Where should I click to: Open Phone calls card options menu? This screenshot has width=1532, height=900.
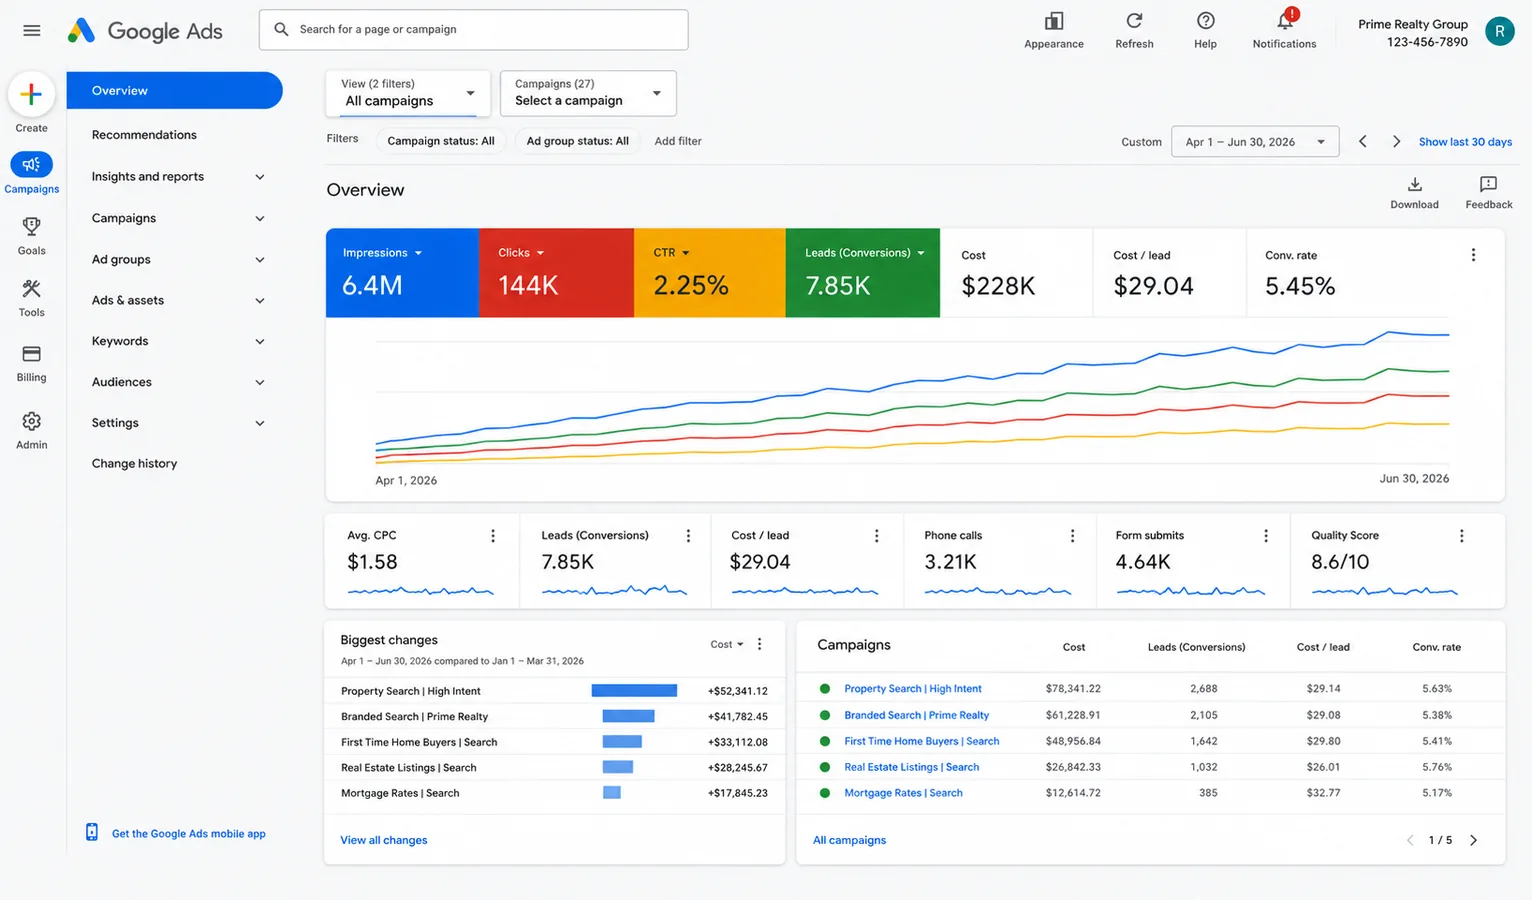(1073, 536)
